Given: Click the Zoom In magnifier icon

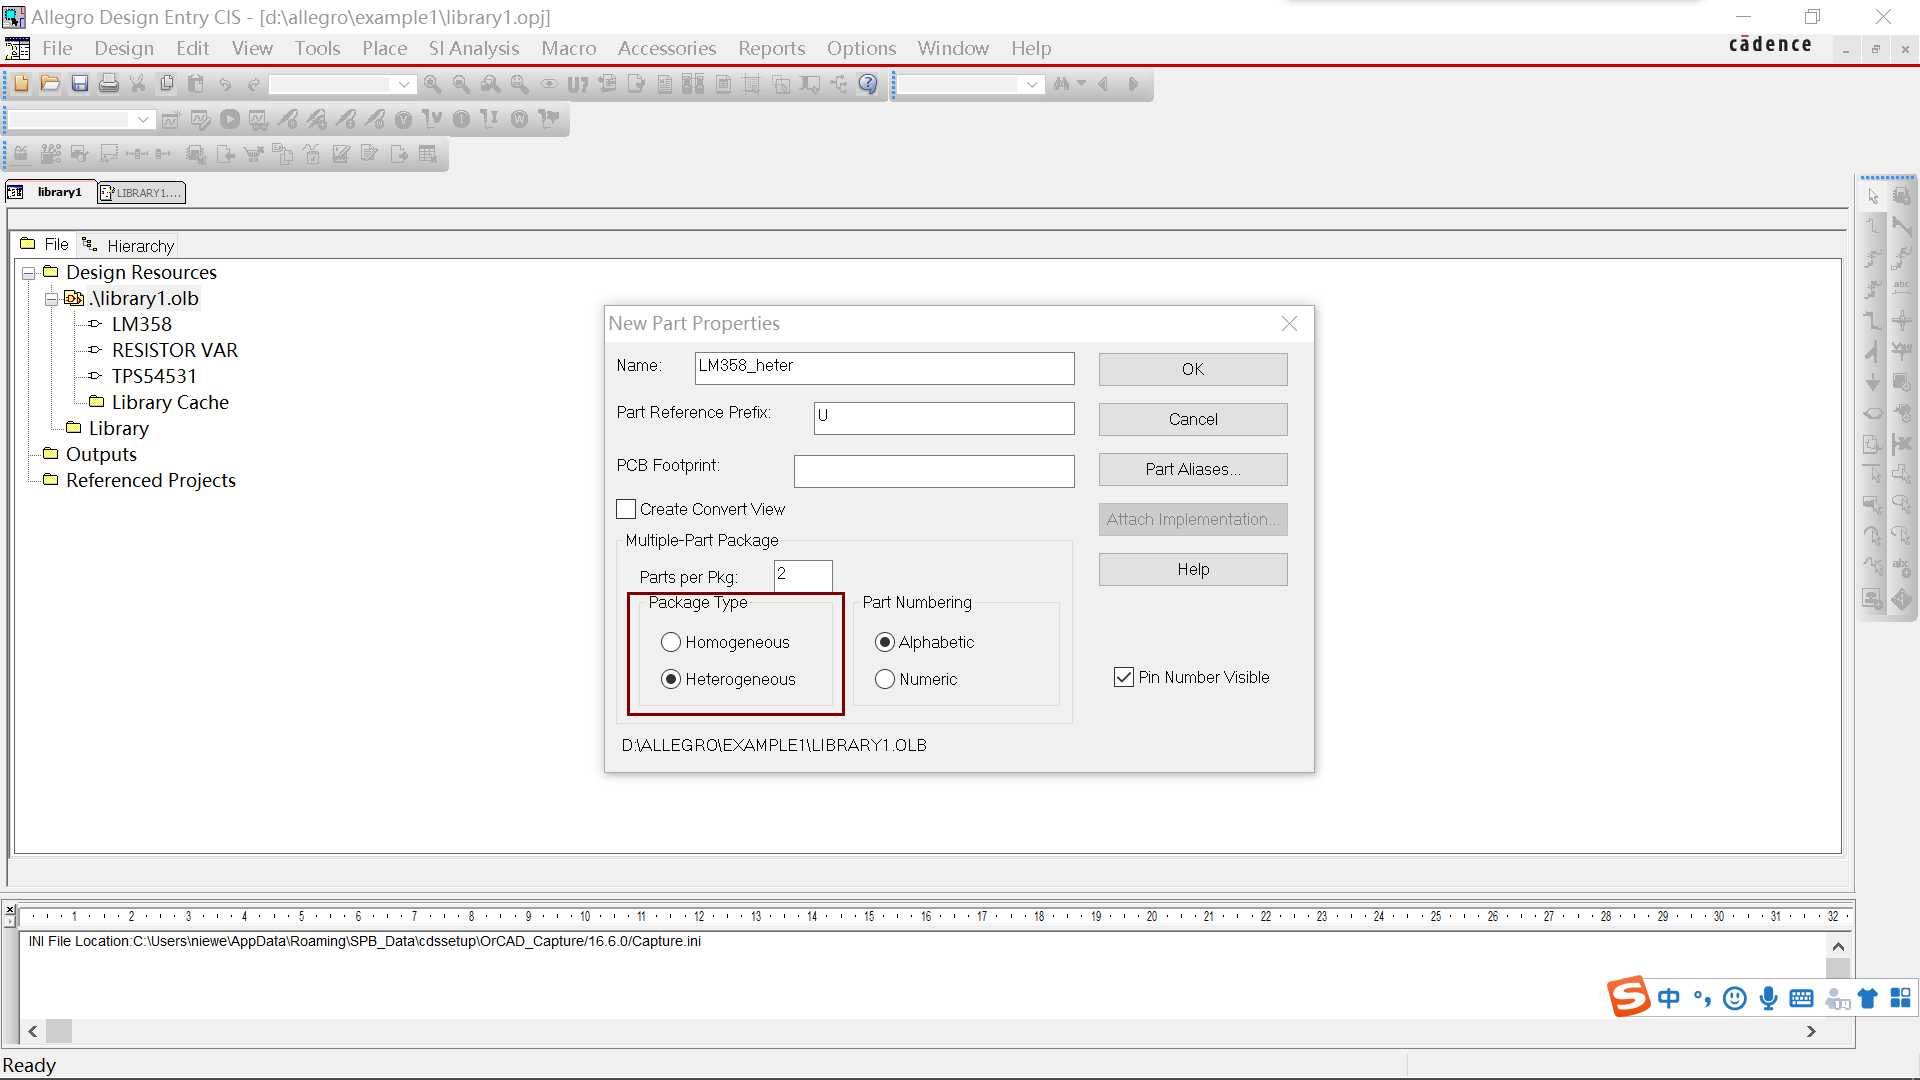Looking at the screenshot, I should coord(432,84).
